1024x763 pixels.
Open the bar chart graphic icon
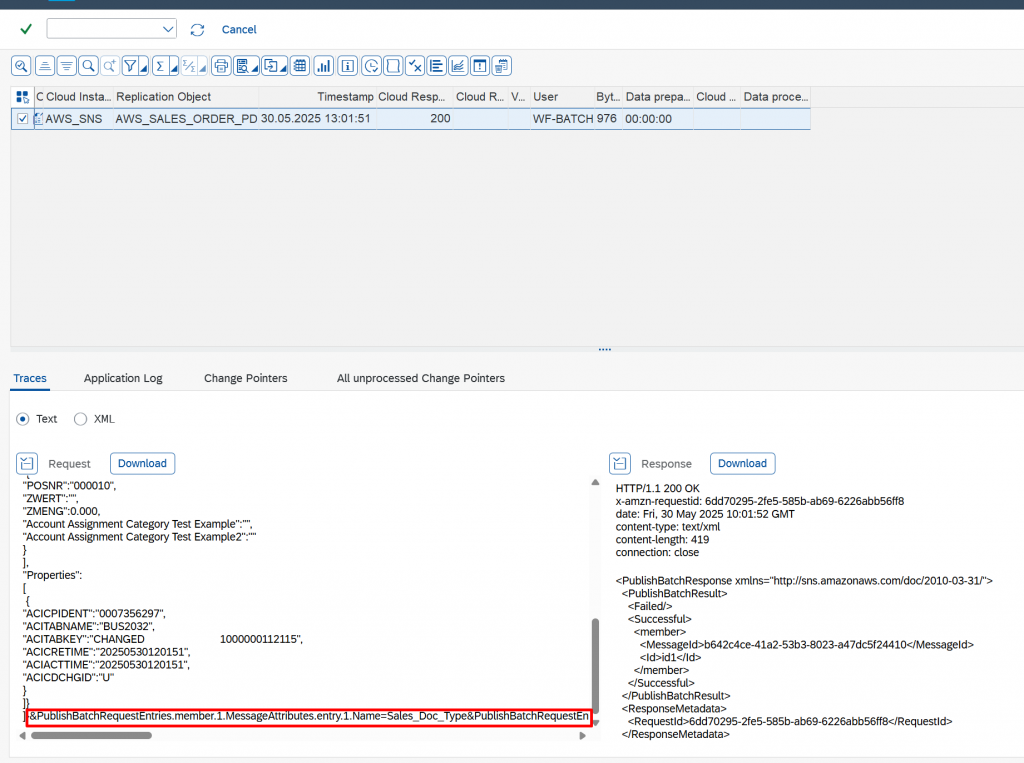pos(323,66)
